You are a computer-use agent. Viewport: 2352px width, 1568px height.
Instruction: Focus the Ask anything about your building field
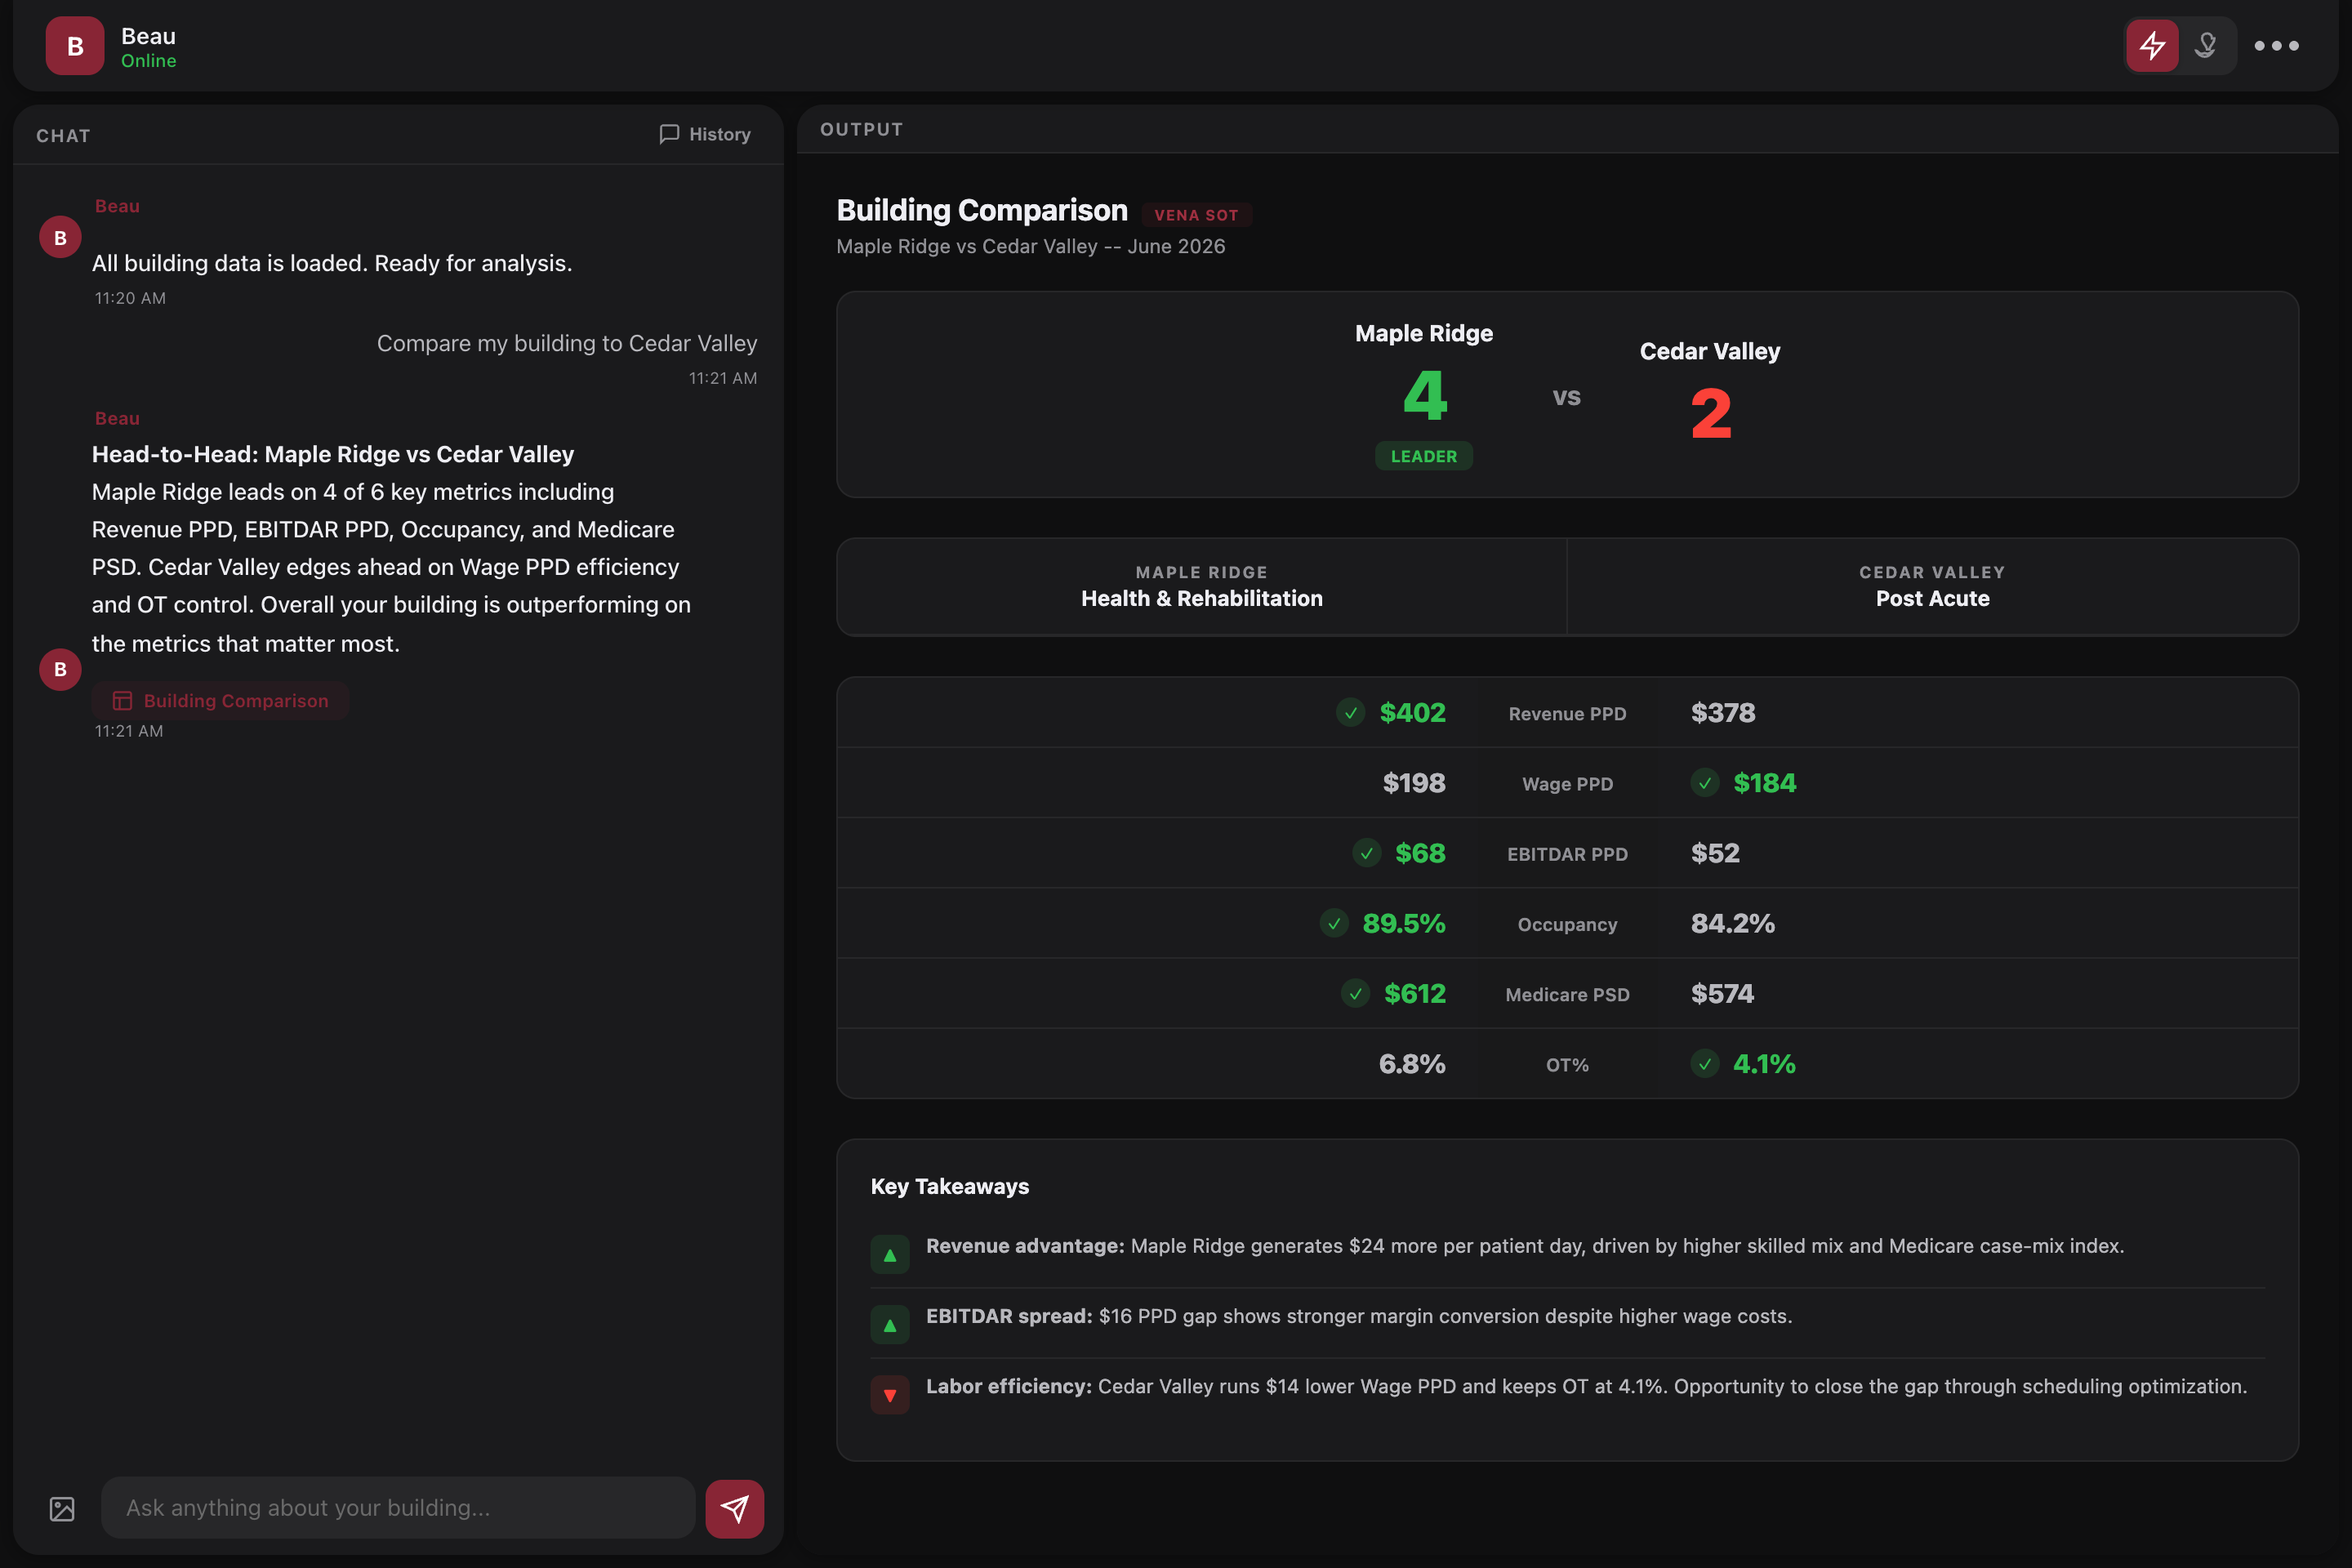[398, 1508]
